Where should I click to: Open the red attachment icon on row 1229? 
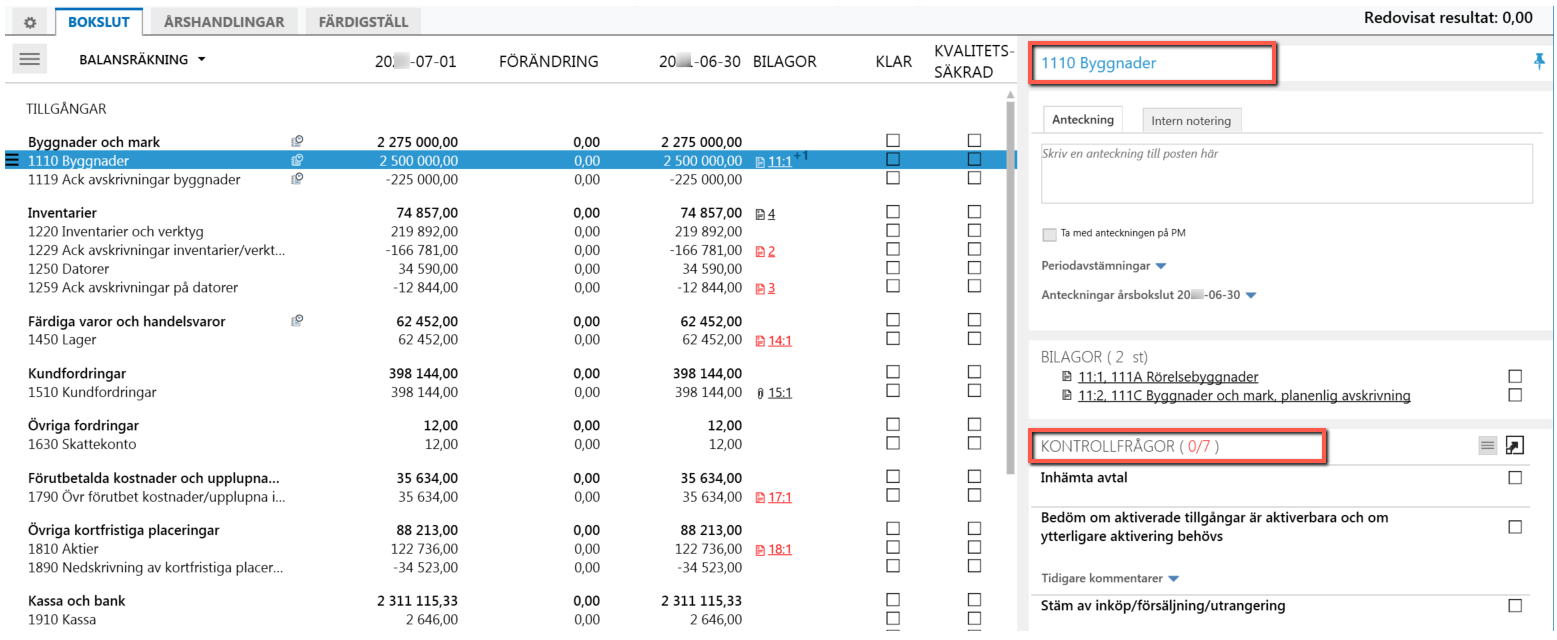click(x=761, y=251)
